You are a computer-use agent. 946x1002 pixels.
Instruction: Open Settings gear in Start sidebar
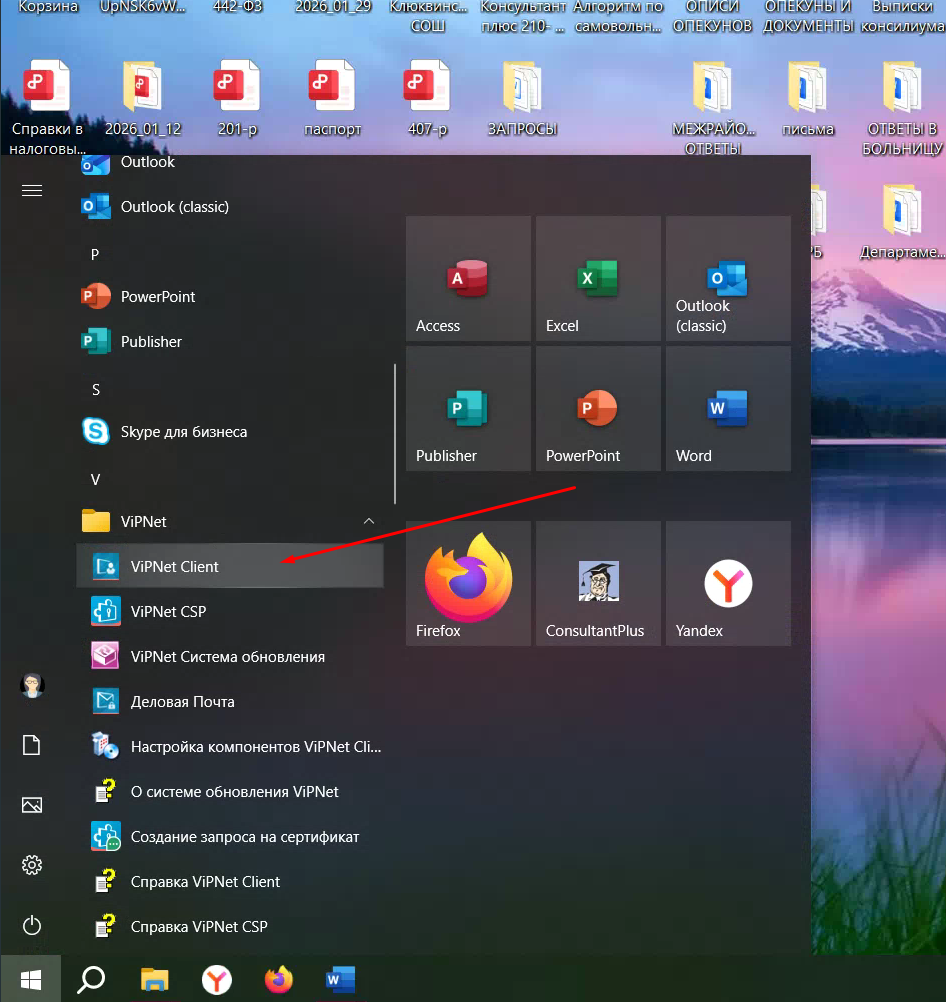click(32, 865)
